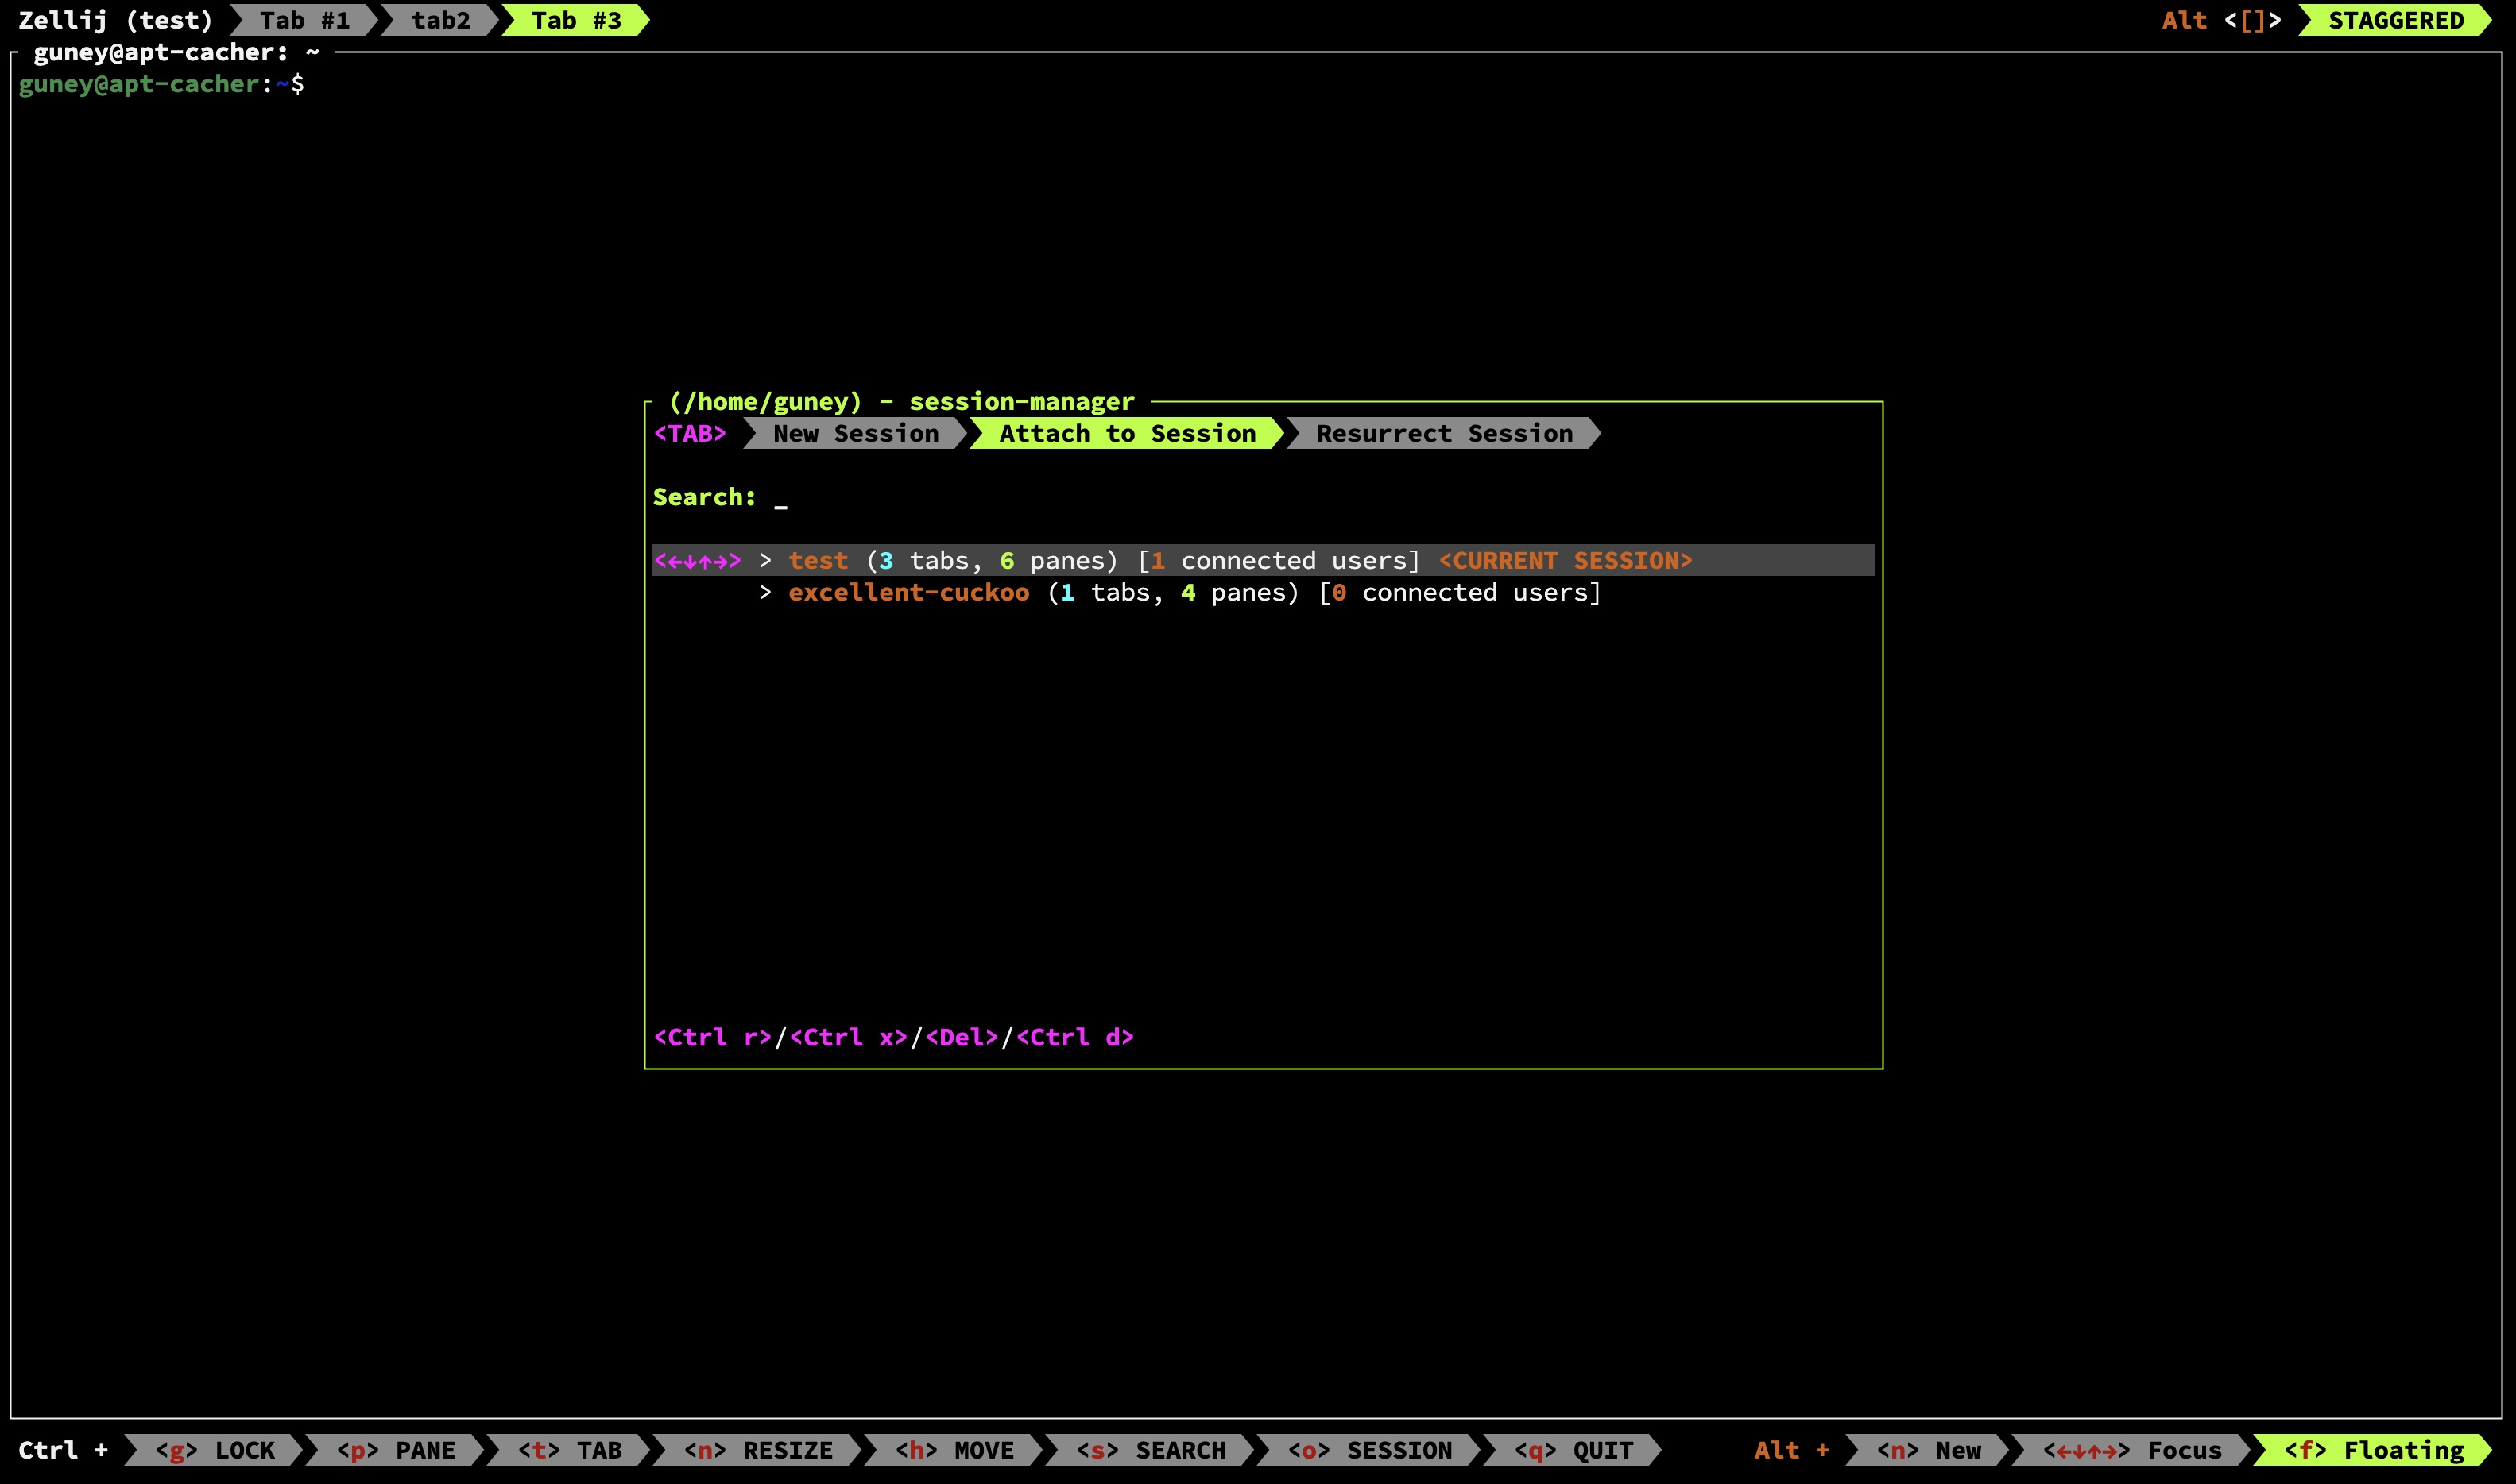Switch to Tab #1

305,20
